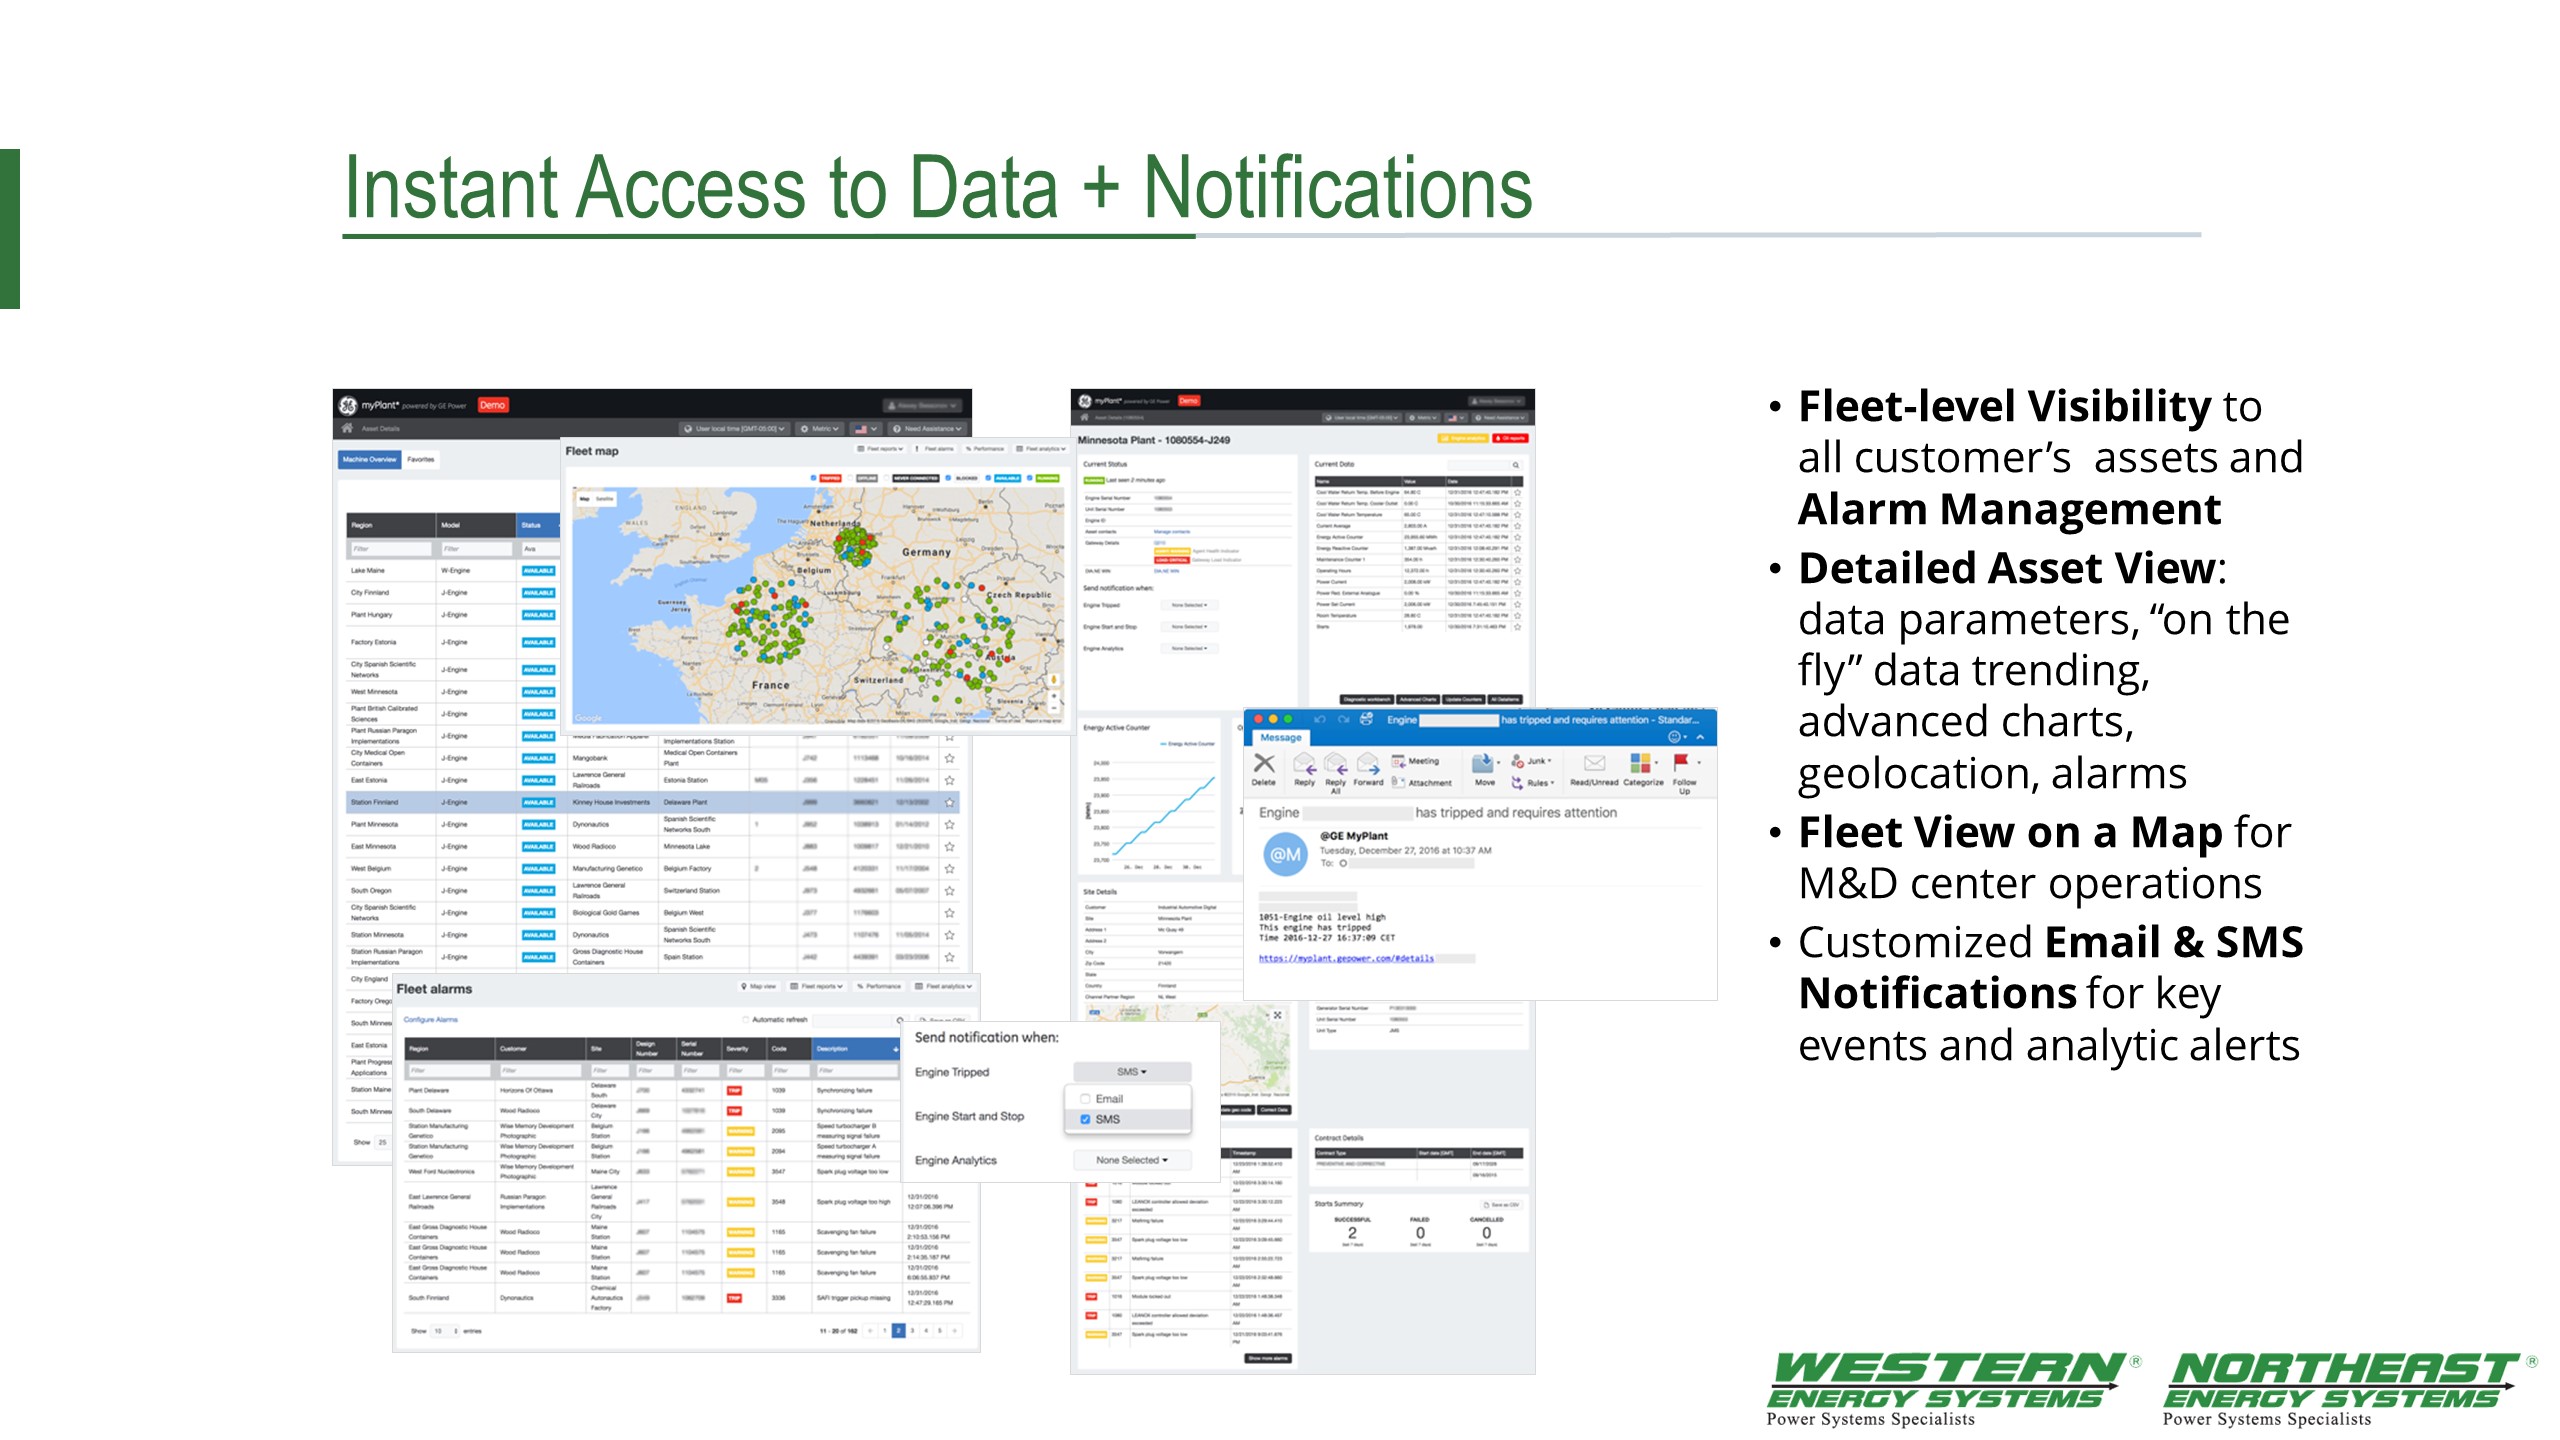Open the myplant.gepower.com details link
The height and width of the screenshot is (1440, 2560).
(1345, 958)
